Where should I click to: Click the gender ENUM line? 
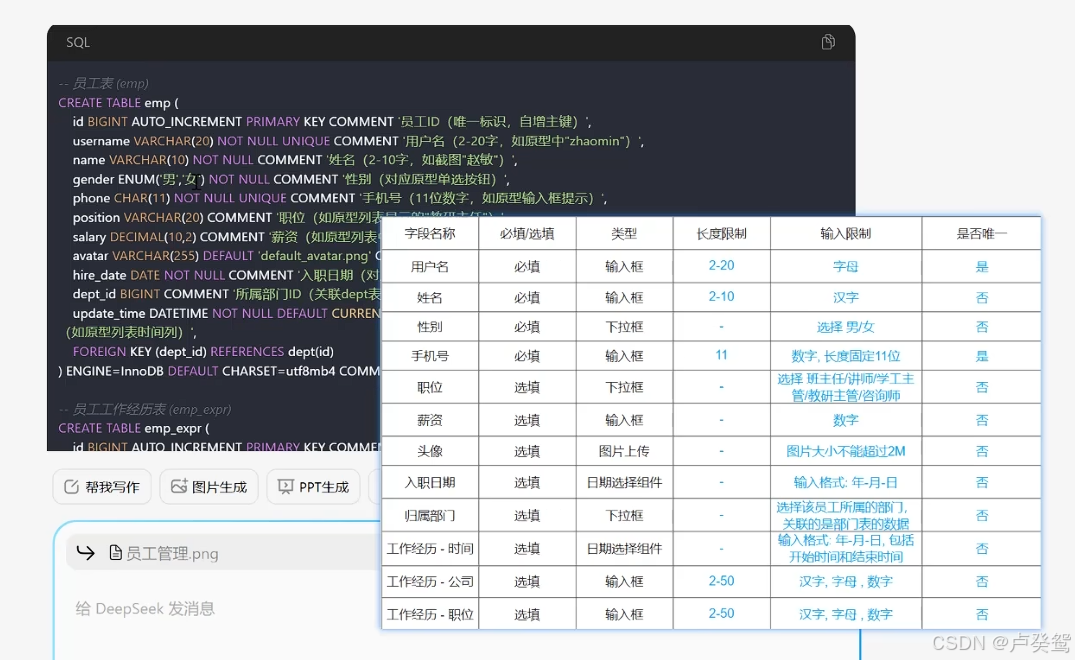click(291, 179)
